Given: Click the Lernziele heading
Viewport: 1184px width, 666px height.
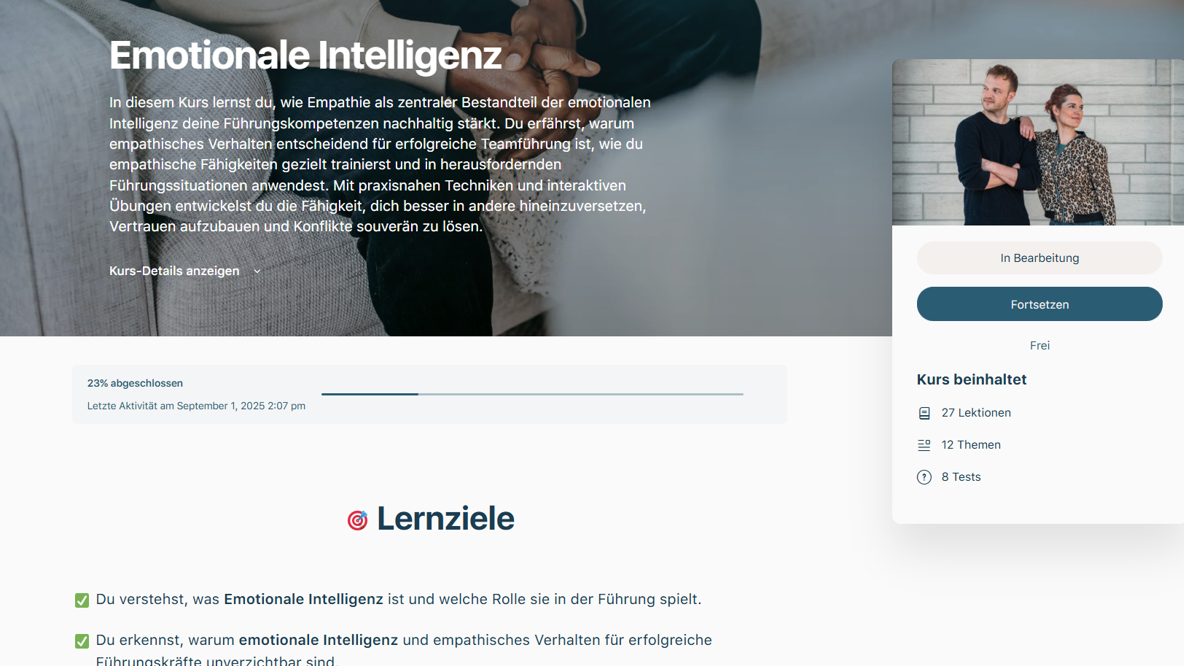Looking at the screenshot, I should pyautogui.click(x=446, y=519).
